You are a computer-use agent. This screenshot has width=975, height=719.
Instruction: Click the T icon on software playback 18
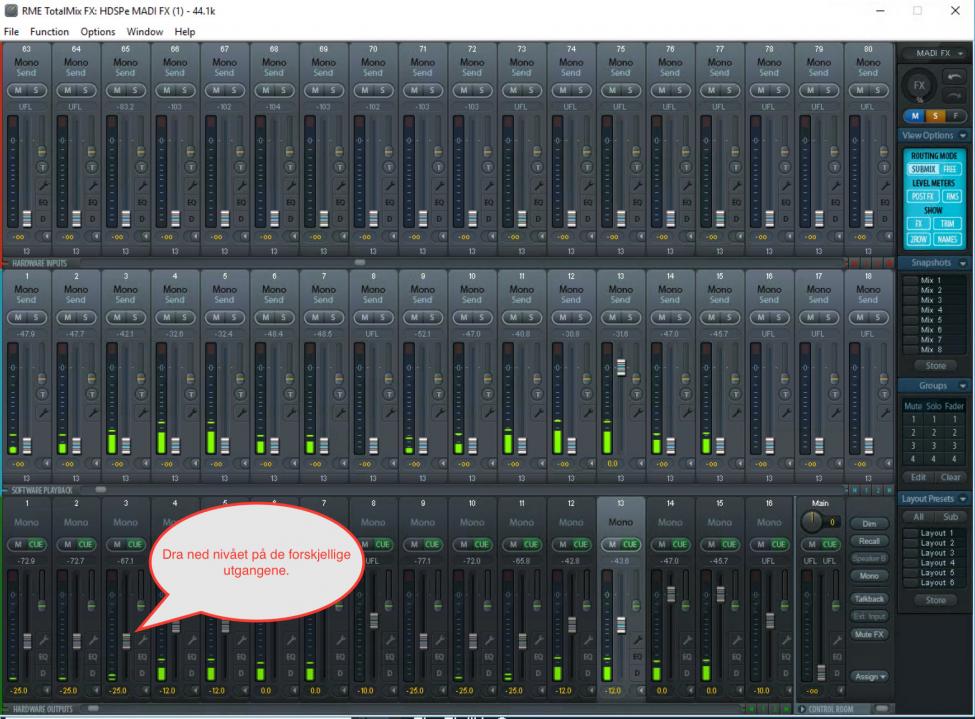885,394
